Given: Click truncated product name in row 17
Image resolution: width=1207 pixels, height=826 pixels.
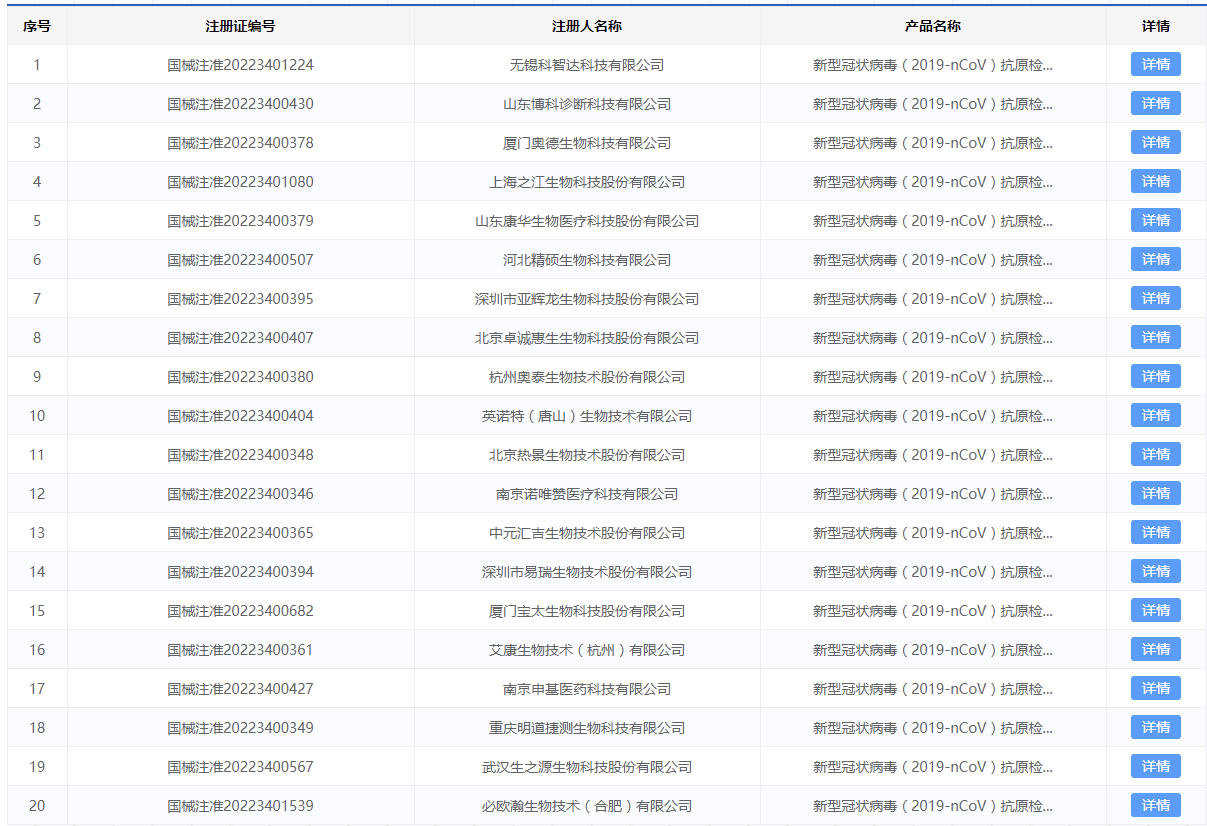Looking at the screenshot, I should click(932, 689).
